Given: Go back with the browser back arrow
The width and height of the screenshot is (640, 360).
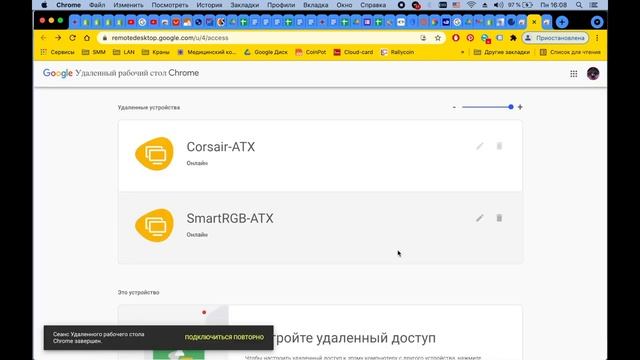Looking at the screenshot, I should (x=44, y=38).
